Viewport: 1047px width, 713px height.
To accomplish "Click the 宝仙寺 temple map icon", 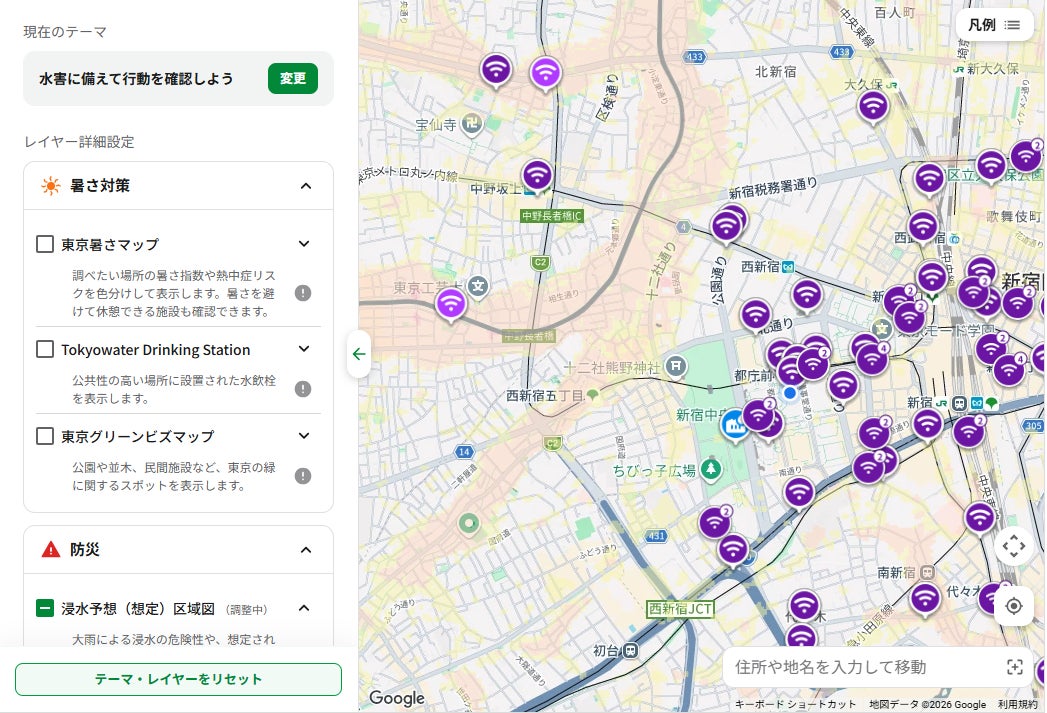I will point(473,123).
